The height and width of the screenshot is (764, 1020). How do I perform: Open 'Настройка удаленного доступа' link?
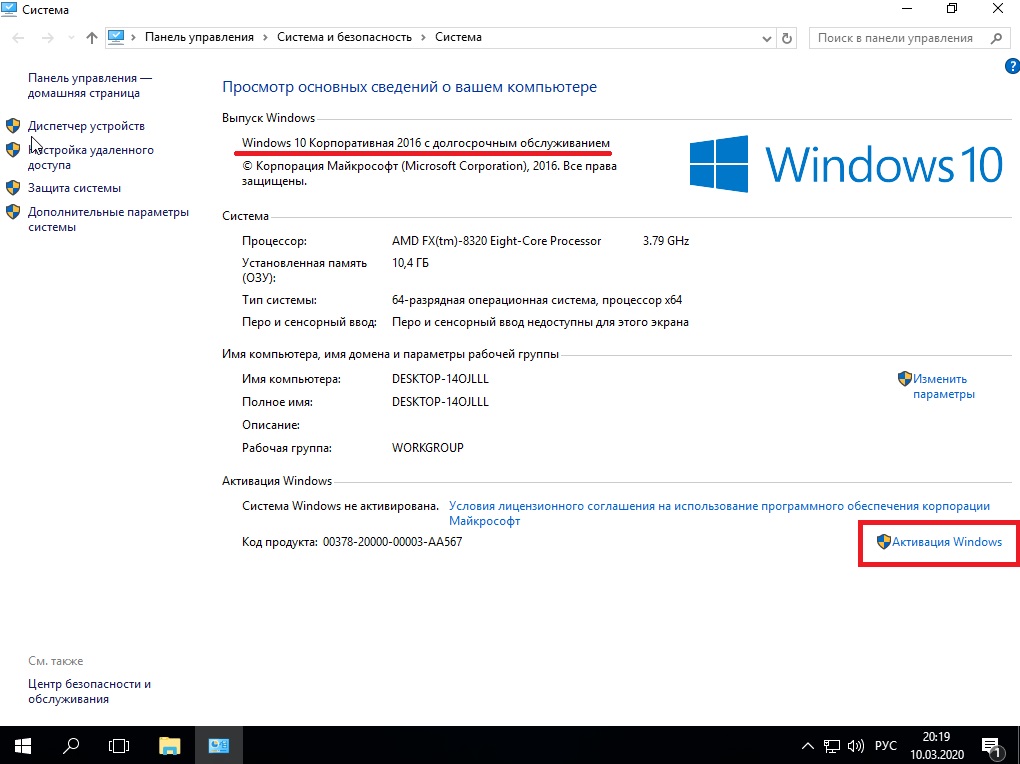90,157
